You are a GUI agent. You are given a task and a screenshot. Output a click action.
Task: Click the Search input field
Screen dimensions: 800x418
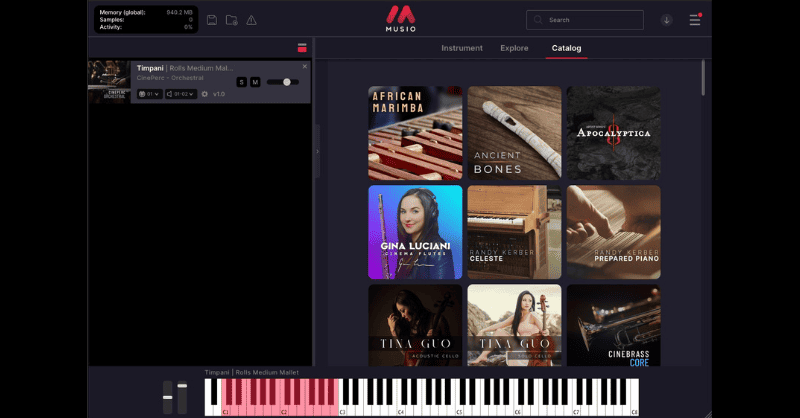click(585, 20)
